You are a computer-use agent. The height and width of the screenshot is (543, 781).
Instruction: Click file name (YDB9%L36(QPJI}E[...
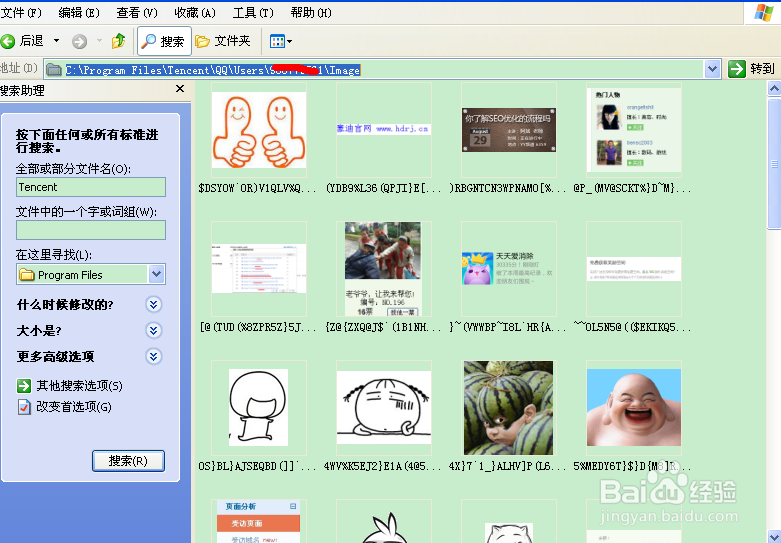[384, 188]
